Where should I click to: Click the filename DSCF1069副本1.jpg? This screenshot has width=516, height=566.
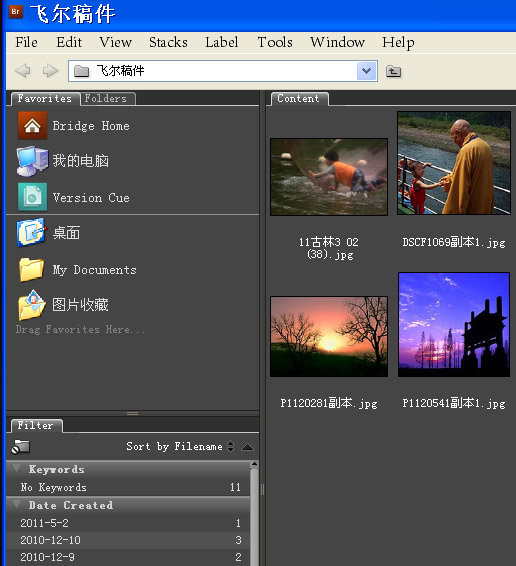(454, 243)
